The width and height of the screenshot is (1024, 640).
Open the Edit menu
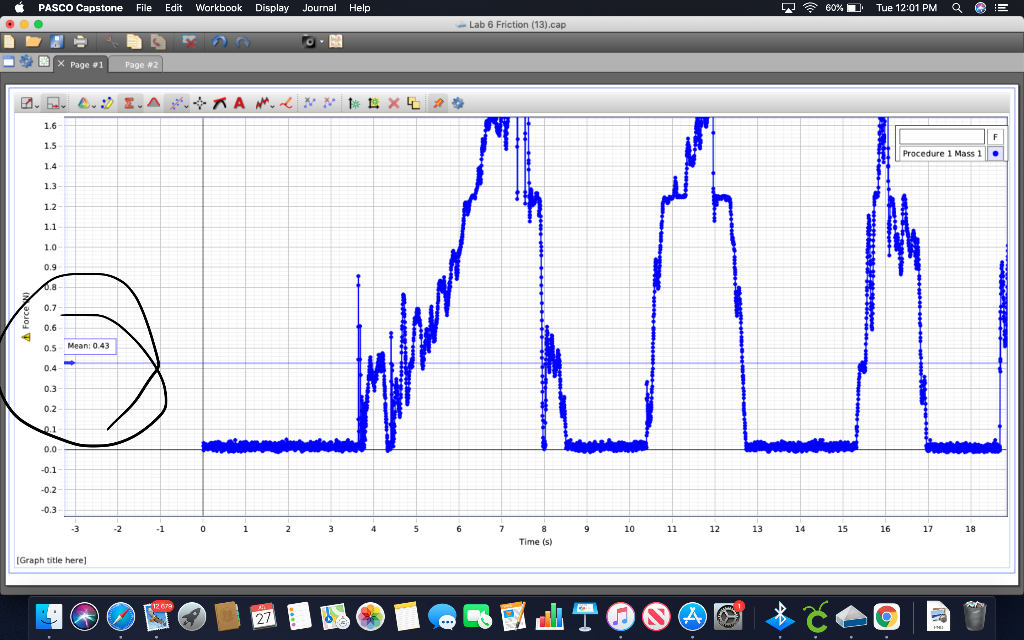[x=174, y=8]
